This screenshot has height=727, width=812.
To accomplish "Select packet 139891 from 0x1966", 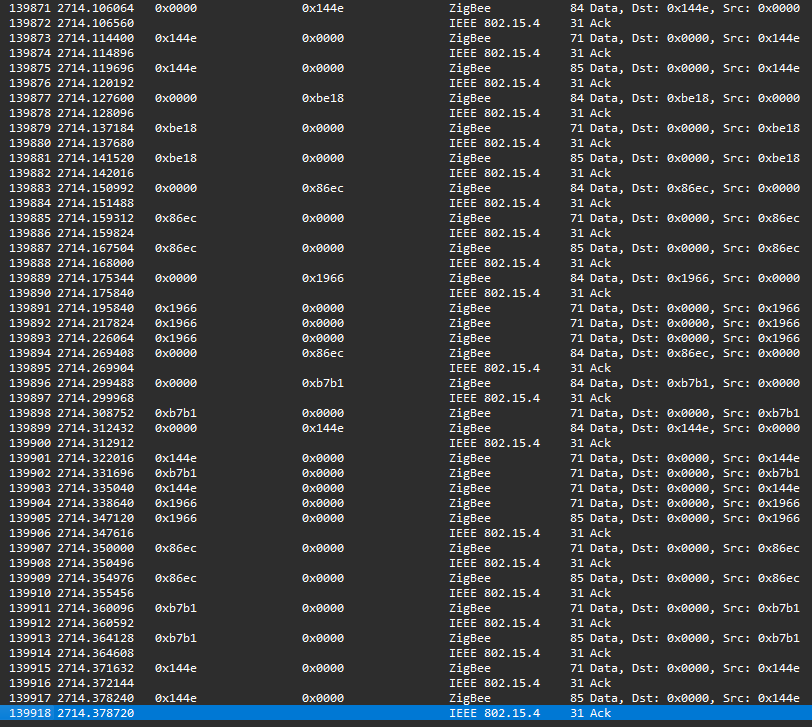I will (406, 309).
